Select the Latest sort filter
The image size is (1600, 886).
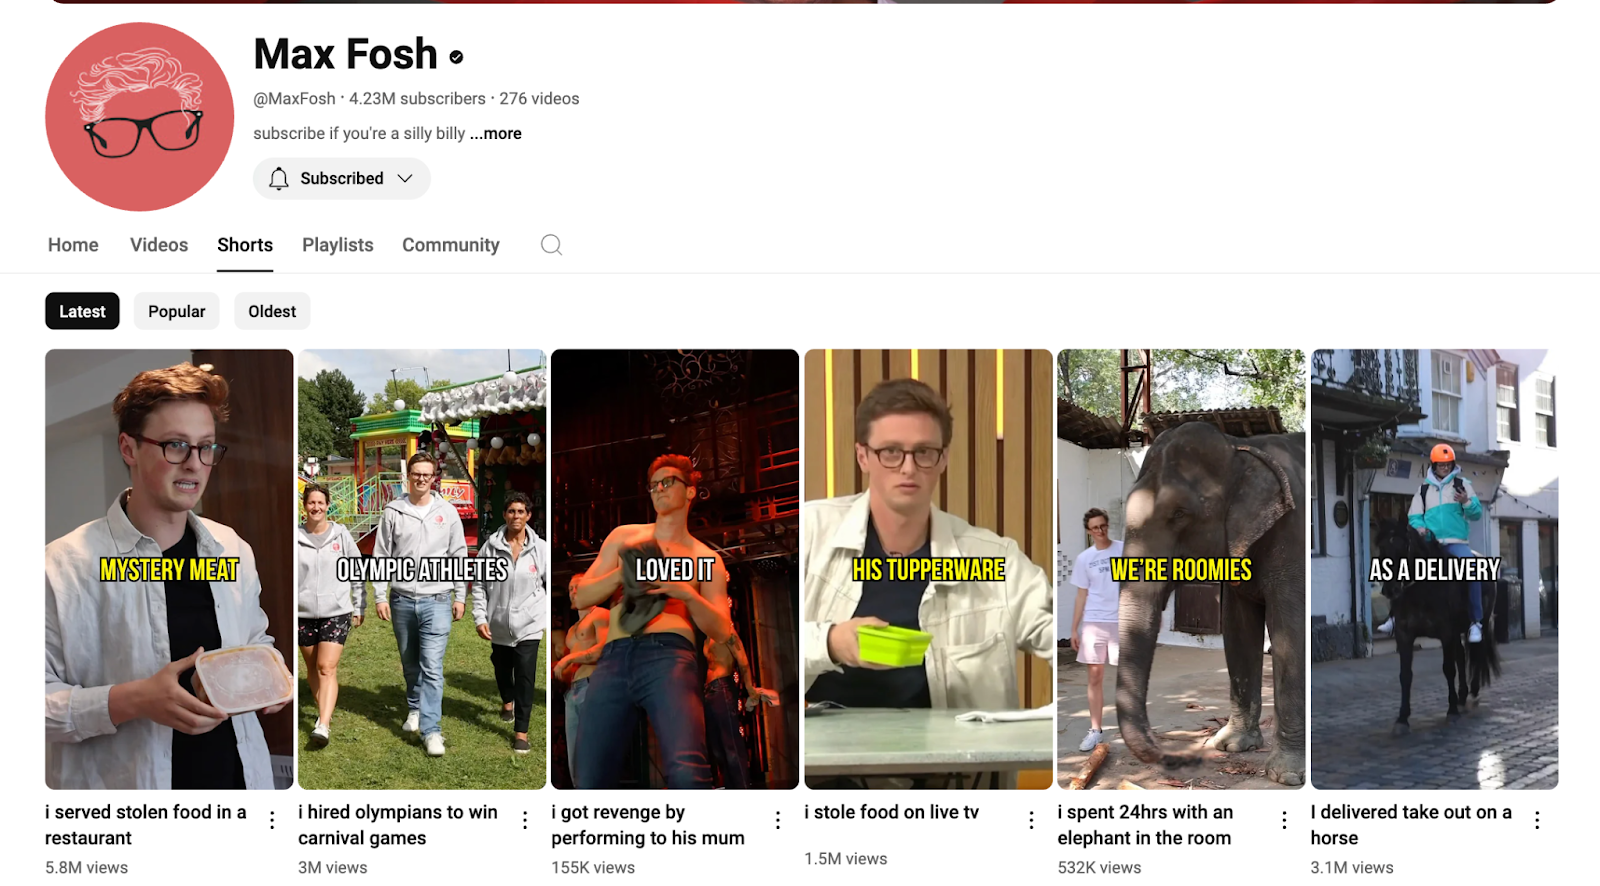(x=82, y=311)
